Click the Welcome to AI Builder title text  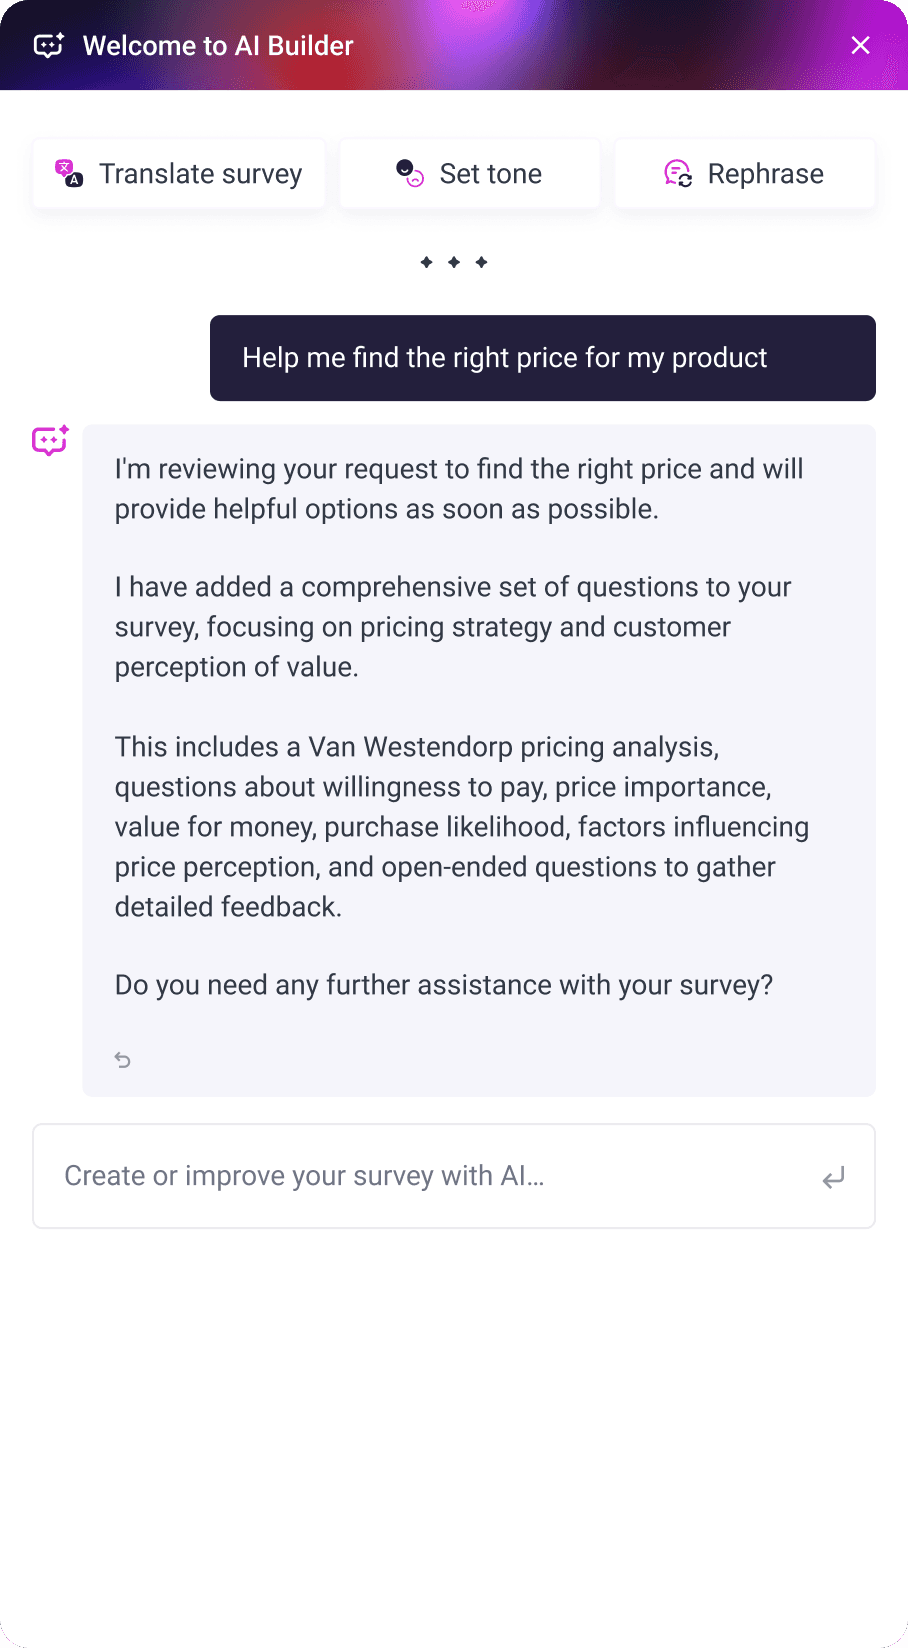218,45
